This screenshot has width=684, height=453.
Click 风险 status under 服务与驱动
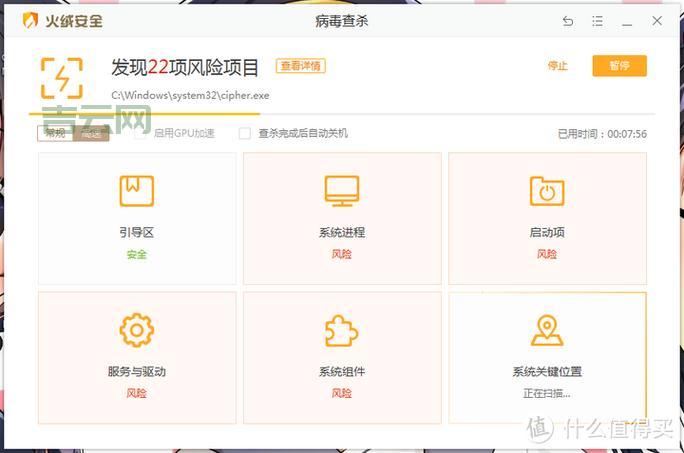coord(137,393)
